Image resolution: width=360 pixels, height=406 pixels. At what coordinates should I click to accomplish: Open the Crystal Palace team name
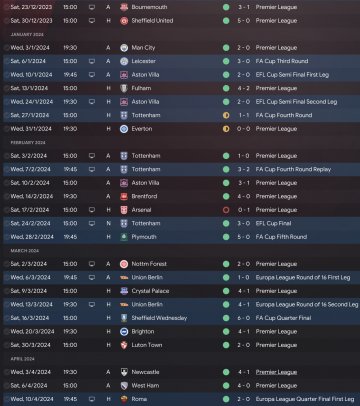150,291
